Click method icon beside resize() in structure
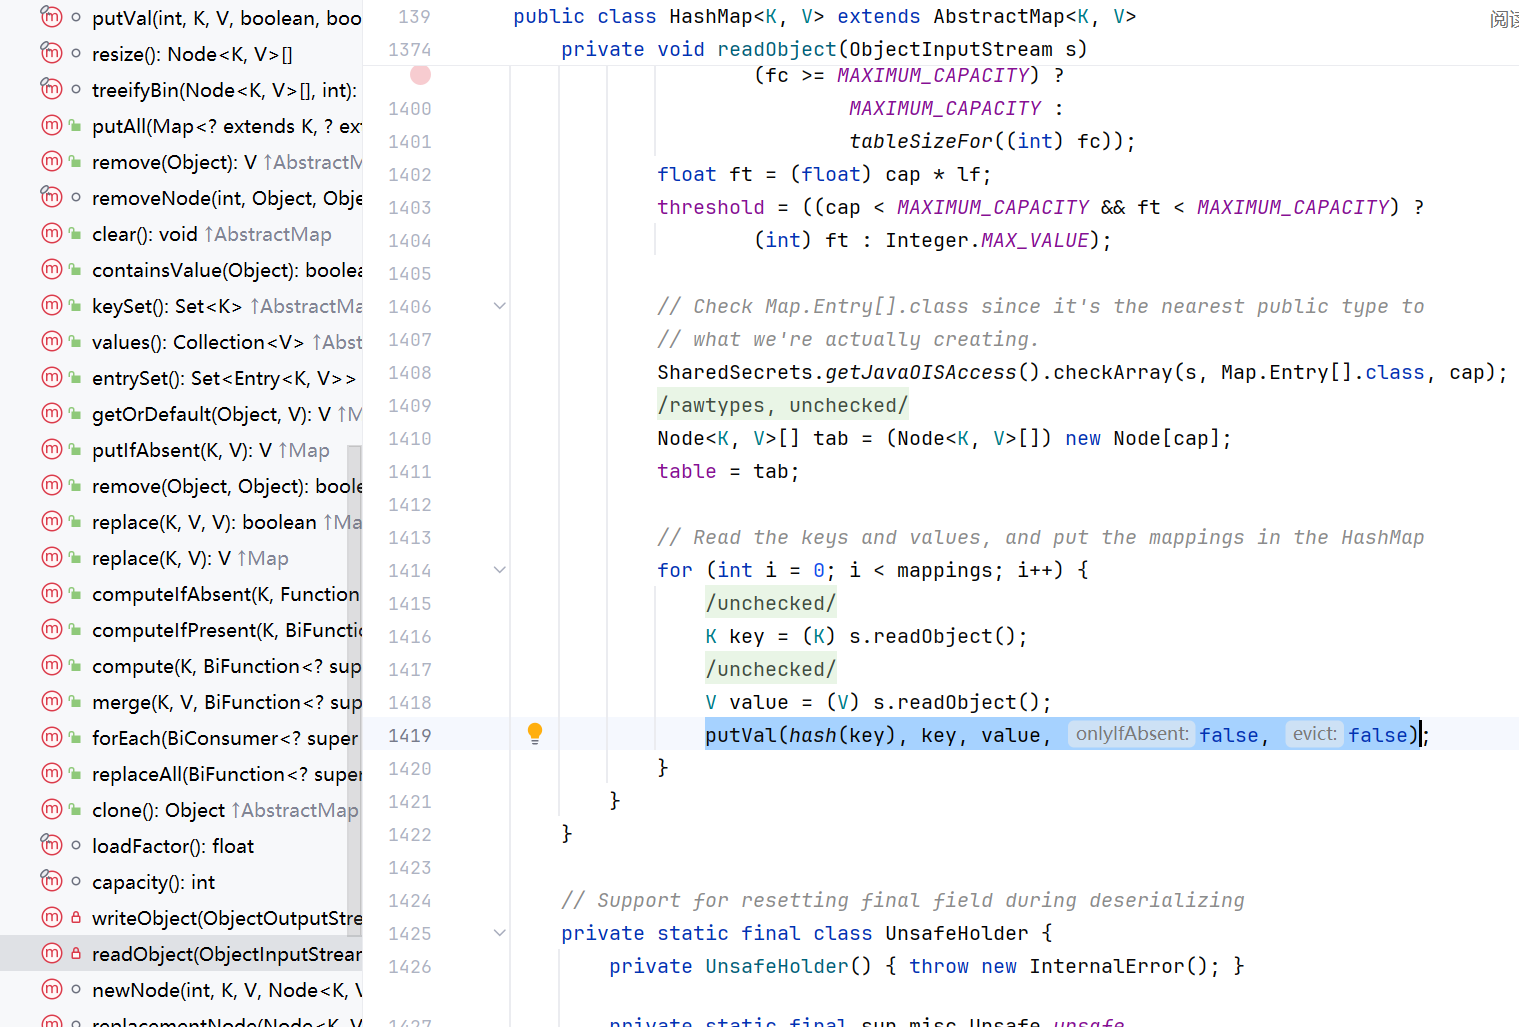Image resolution: width=1519 pixels, height=1027 pixels. 52,54
